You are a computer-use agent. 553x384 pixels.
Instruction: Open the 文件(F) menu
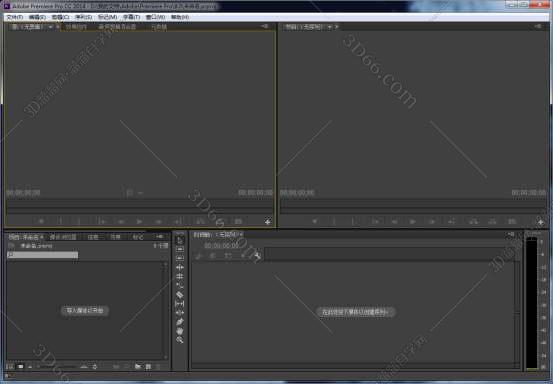click(15, 17)
